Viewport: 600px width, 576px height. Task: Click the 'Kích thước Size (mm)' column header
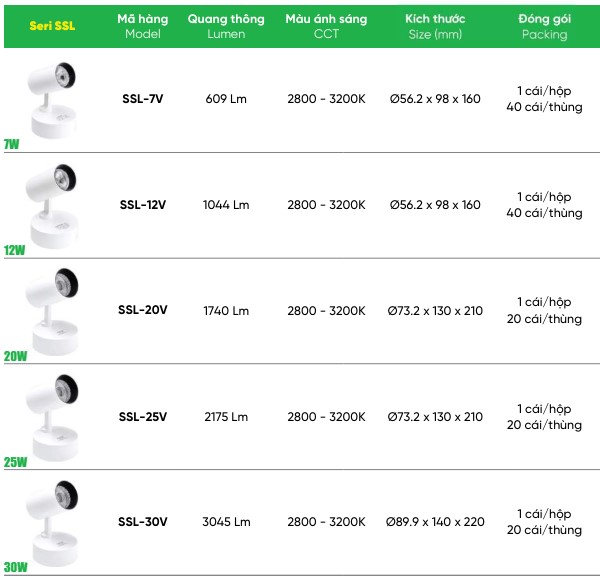435,26
